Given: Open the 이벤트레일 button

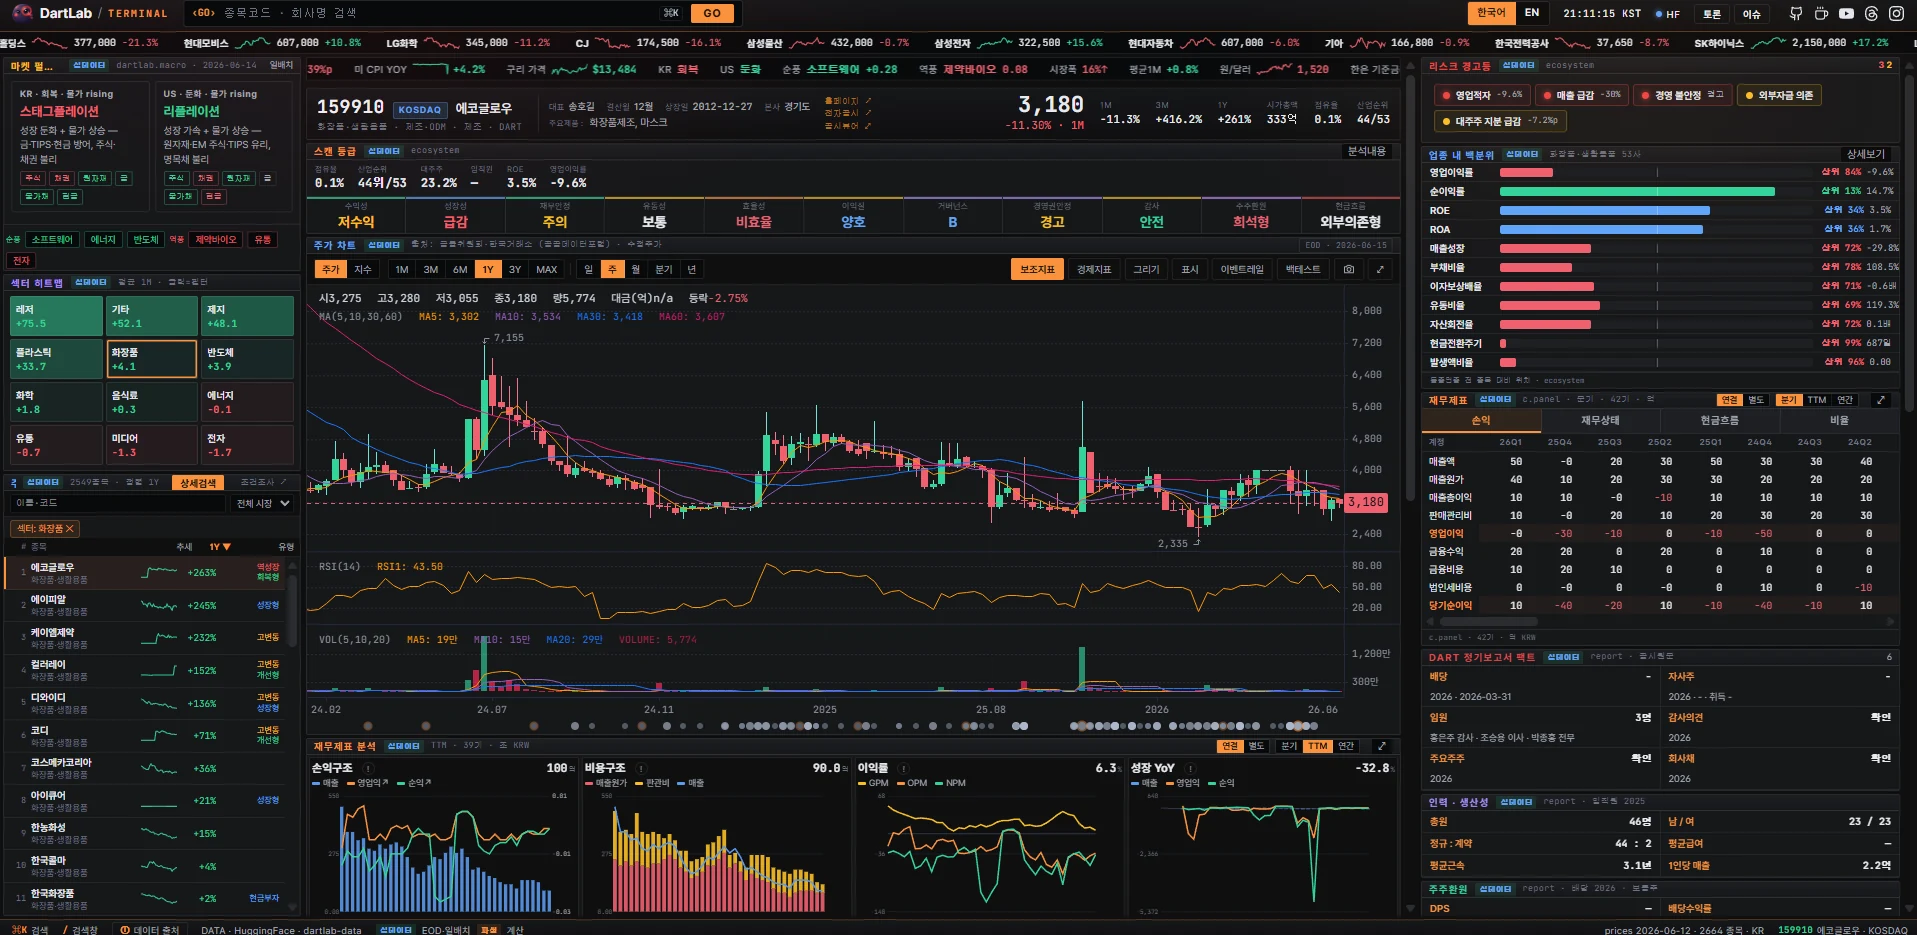Looking at the screenshot, I should [1242, 269].
